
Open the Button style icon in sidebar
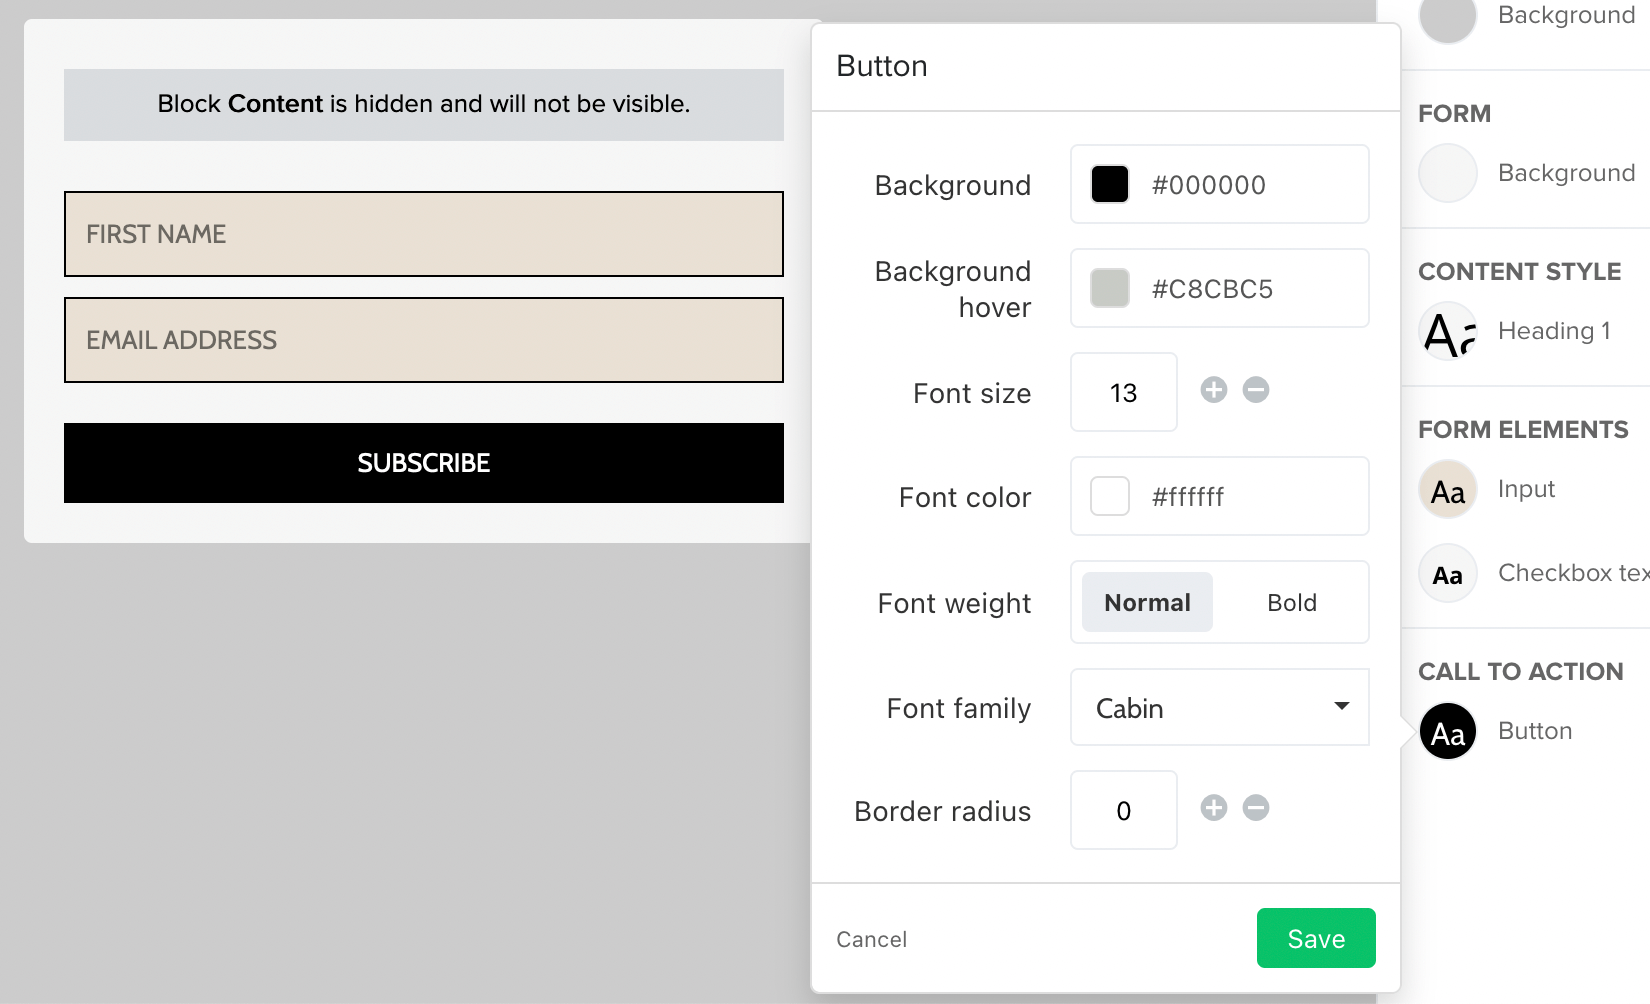click(x=1448, y=732)
